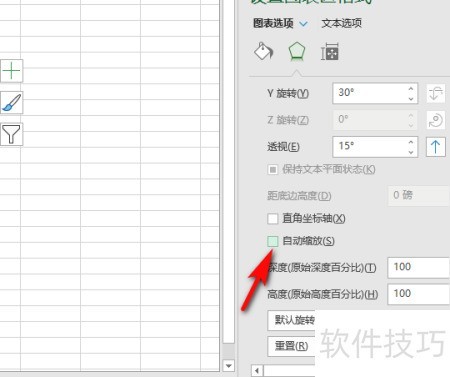Click the Y rotation flip icon button
Screen dimensions: 450x377
tap(436, 93)
